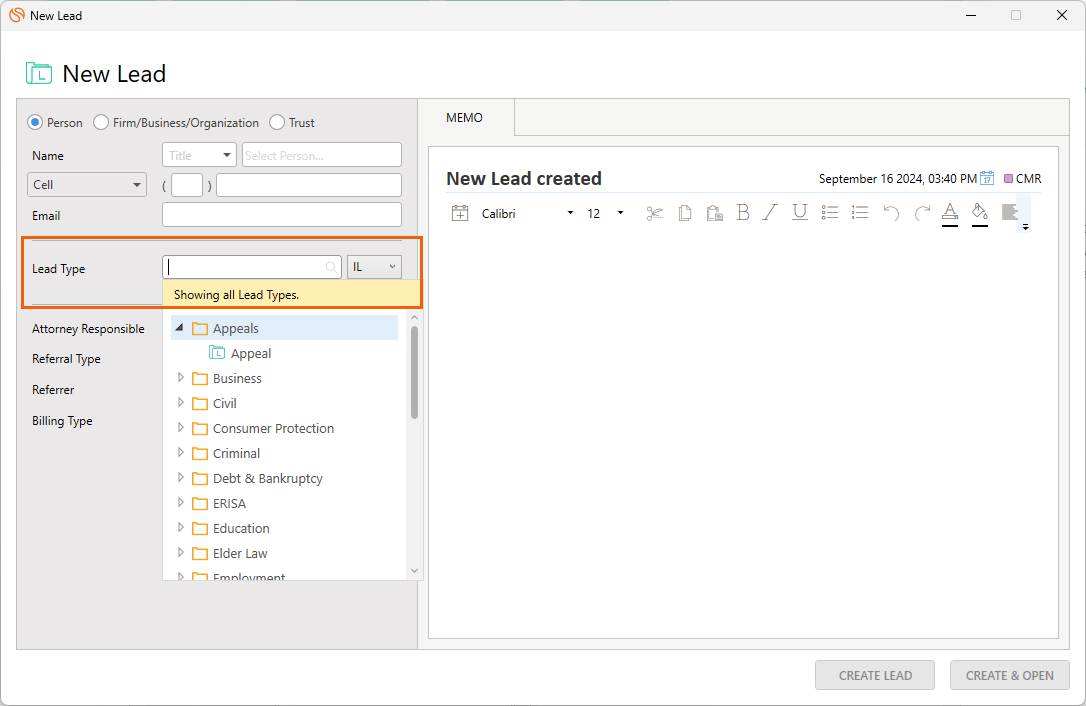
Task: Open the font size 12 dropdown
Action: [620, 213]
